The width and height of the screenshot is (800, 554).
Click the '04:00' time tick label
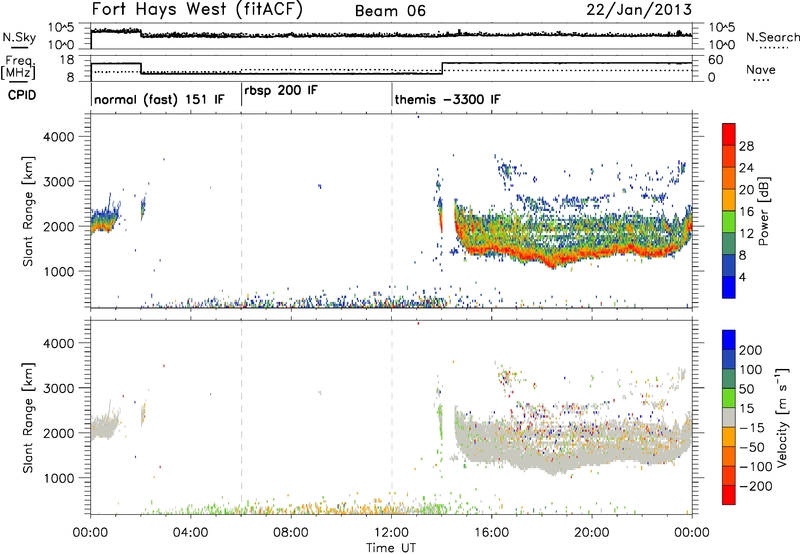[x=190, y=533]
